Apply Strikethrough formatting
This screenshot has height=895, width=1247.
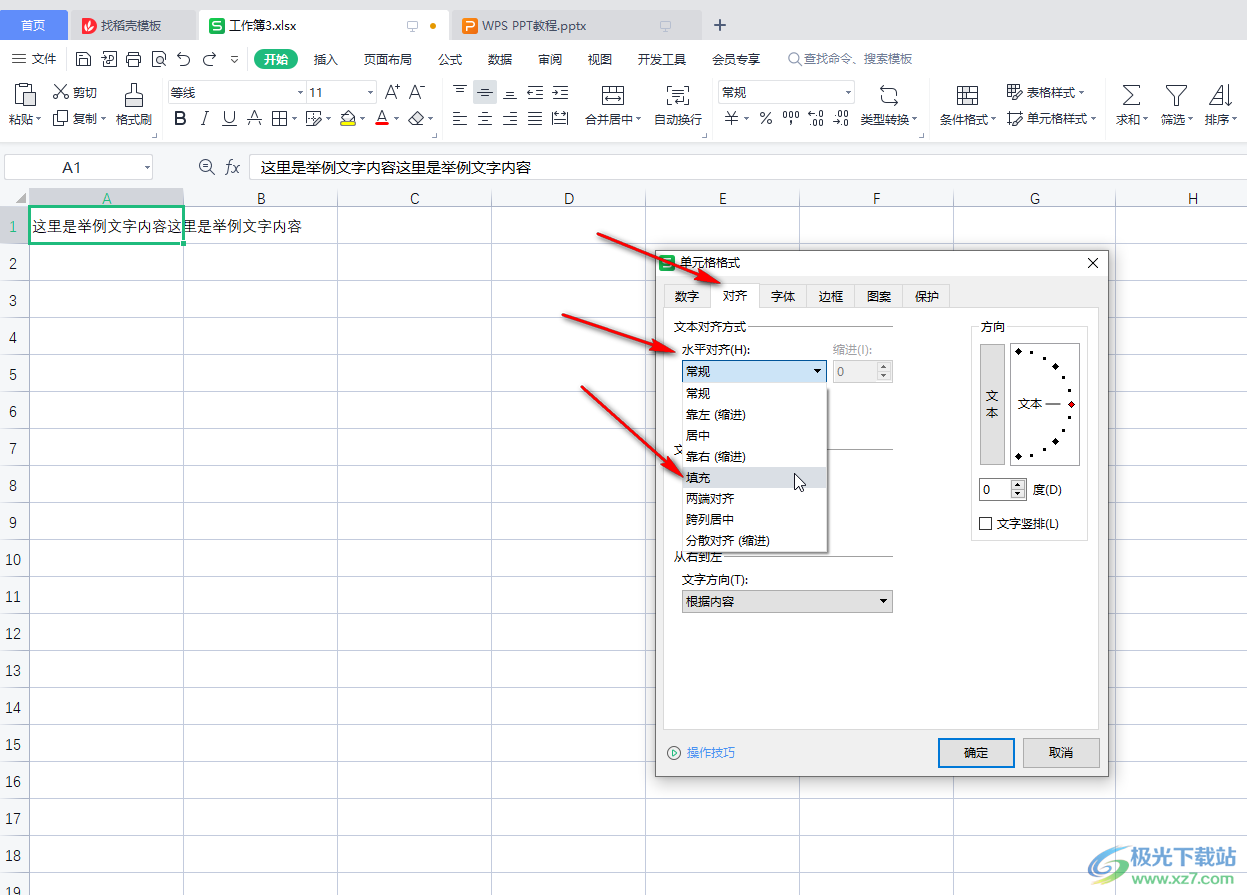point(254,119)
